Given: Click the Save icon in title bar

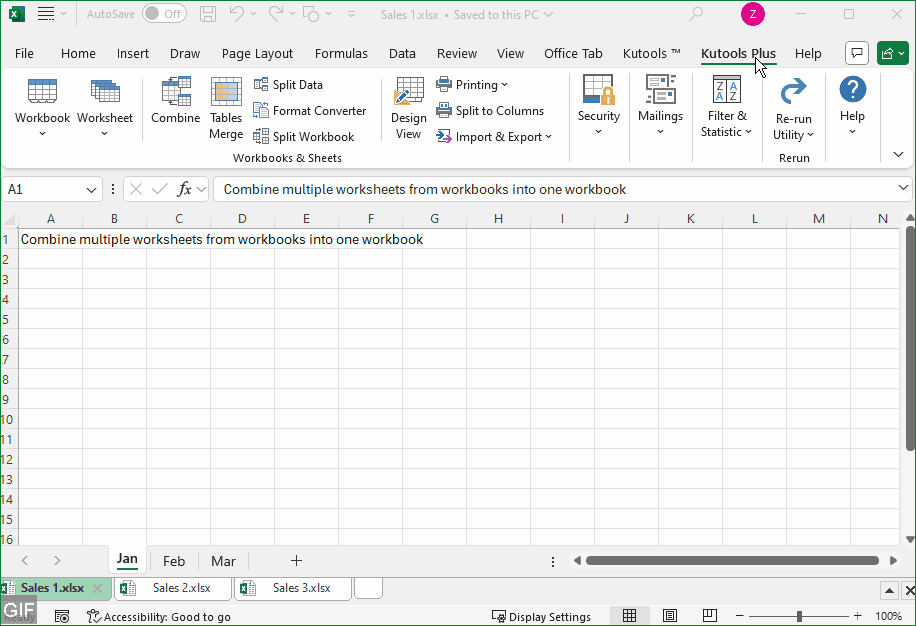Looking at the screenshot, I should pyautogui.click(x=208, y=14).
